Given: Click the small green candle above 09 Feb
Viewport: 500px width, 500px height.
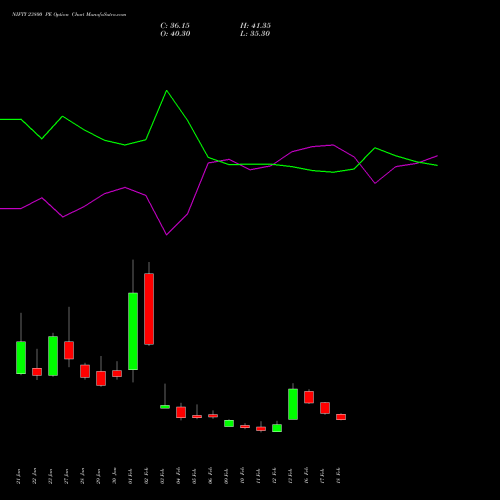Looking at the screenshot, I should pos(229,423).
